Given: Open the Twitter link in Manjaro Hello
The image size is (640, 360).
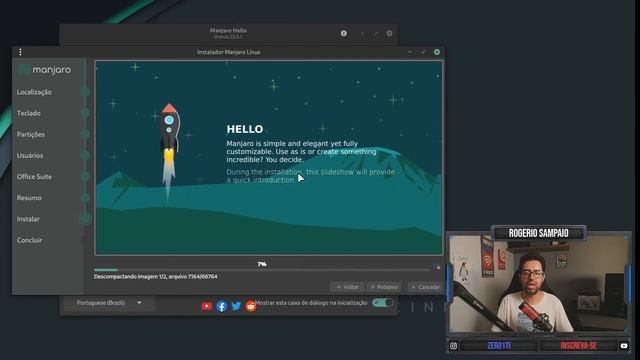Looking at the screenshot, I should click(236, 306).
